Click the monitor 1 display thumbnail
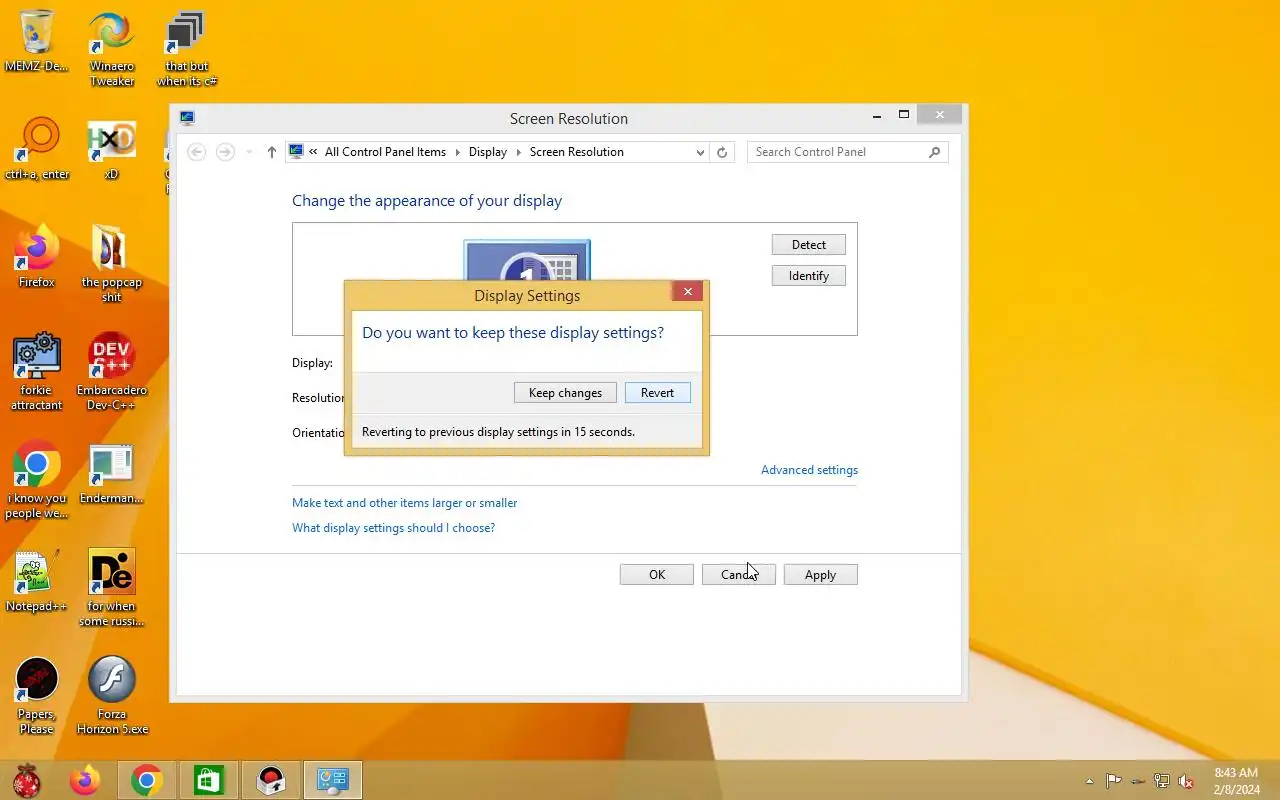This screenshot has width=1280, height=800. click(527, 261)
